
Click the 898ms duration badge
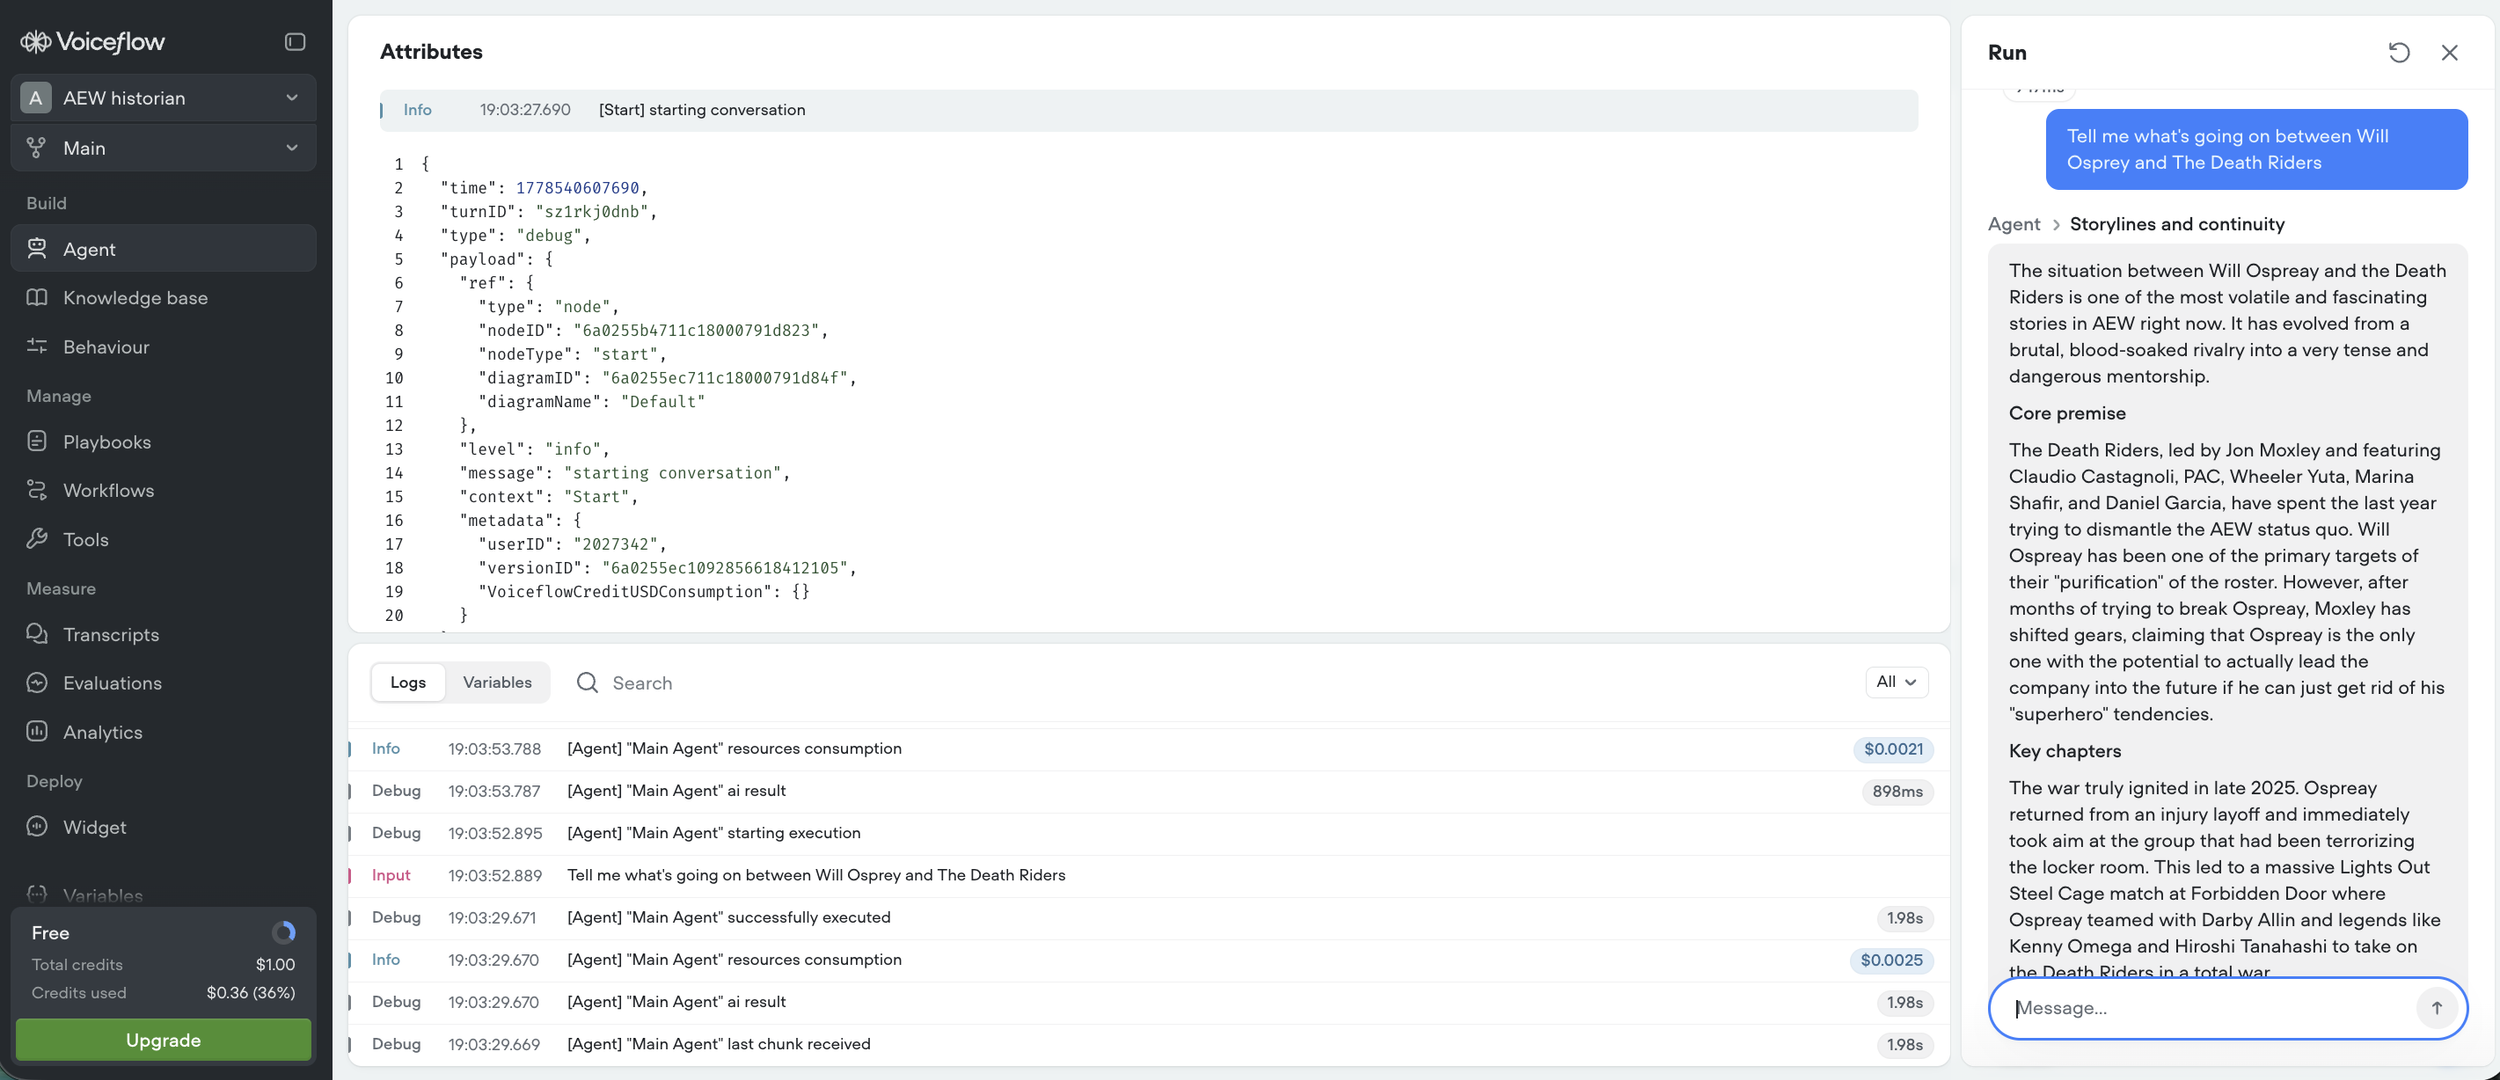click(1897, 791)
